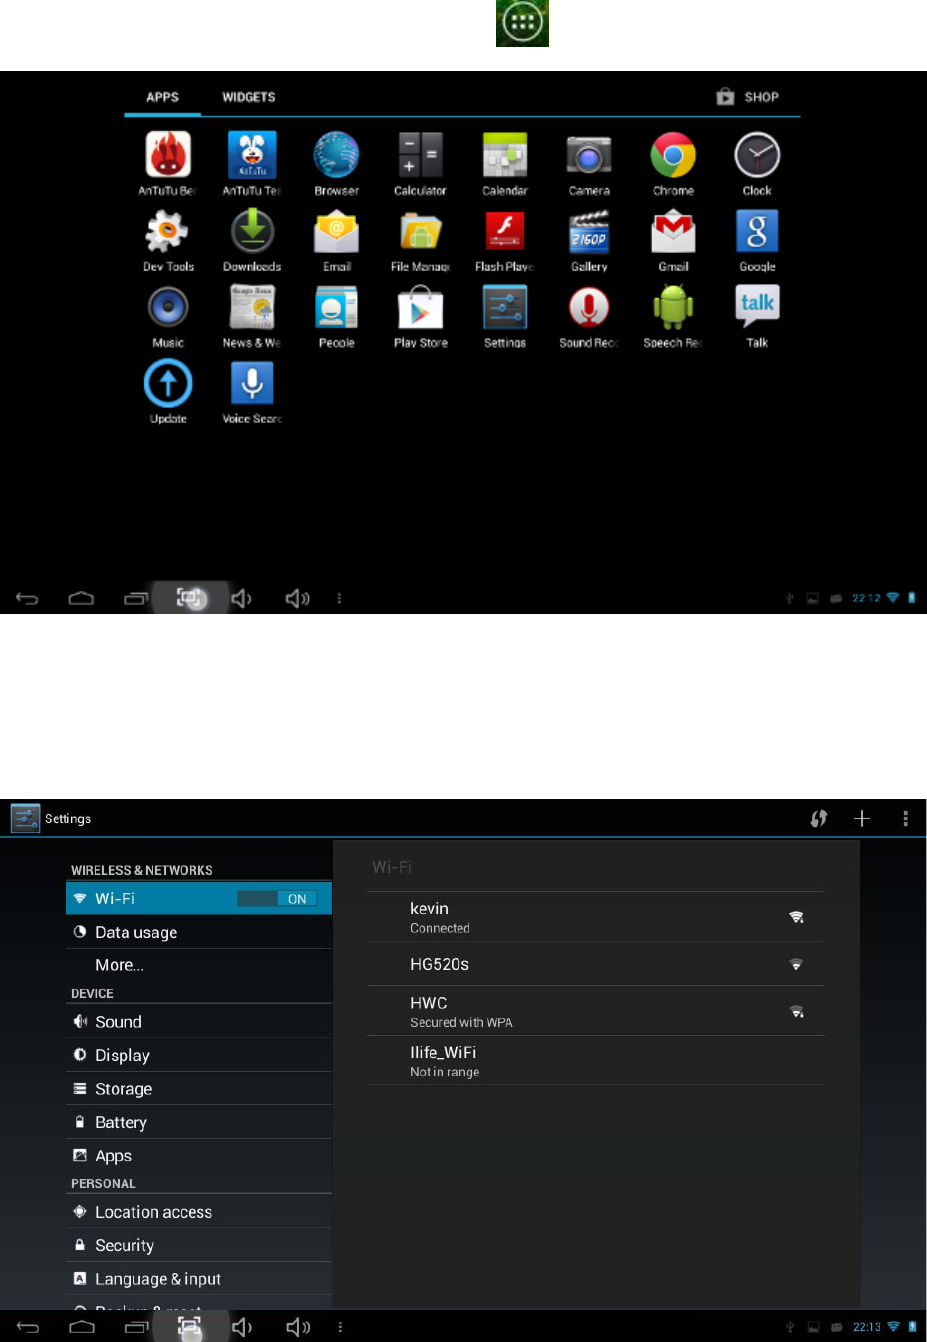Open Flash Player
Screen dimensions: 927x1342
(505, 239)
